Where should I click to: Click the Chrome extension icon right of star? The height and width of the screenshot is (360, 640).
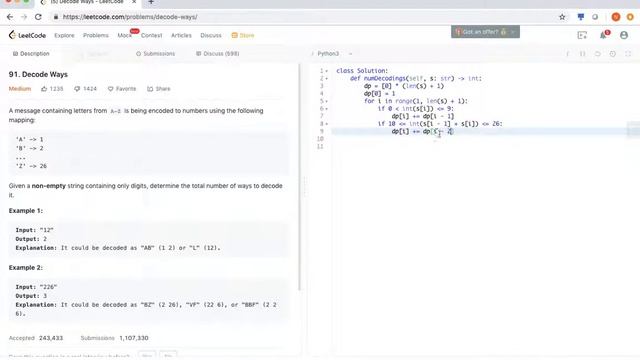click(581, 17)
